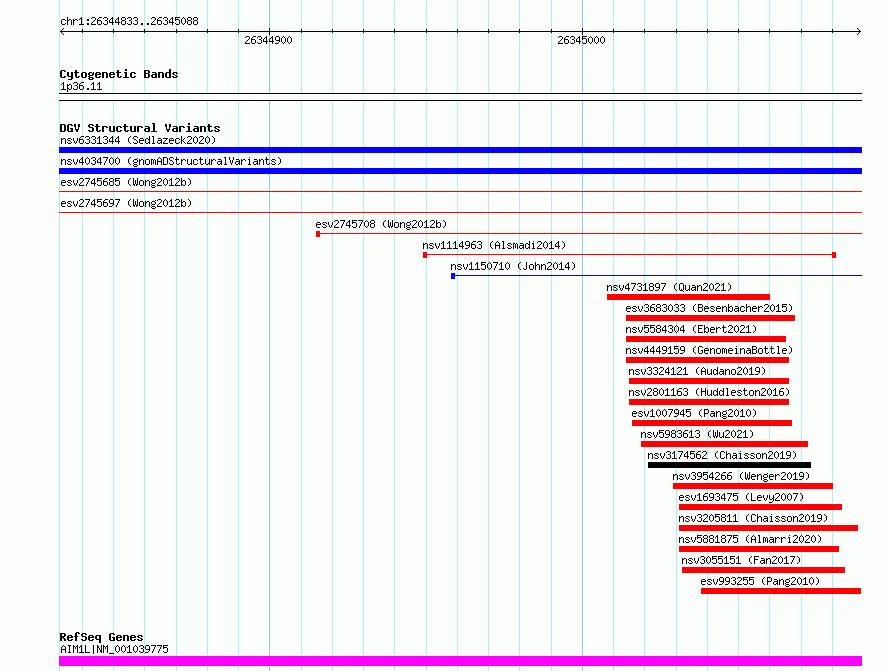This screenshot has height=671, width=890.
Task: Select the red bar under nsv3205811
Action: 769,528
